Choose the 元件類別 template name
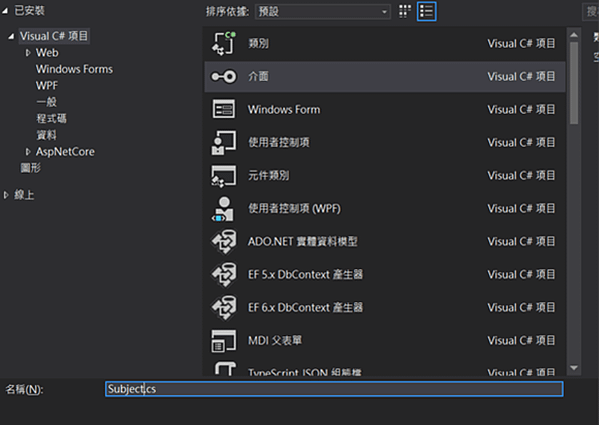The height and width of the screenshot is (425, 599). 269,176
